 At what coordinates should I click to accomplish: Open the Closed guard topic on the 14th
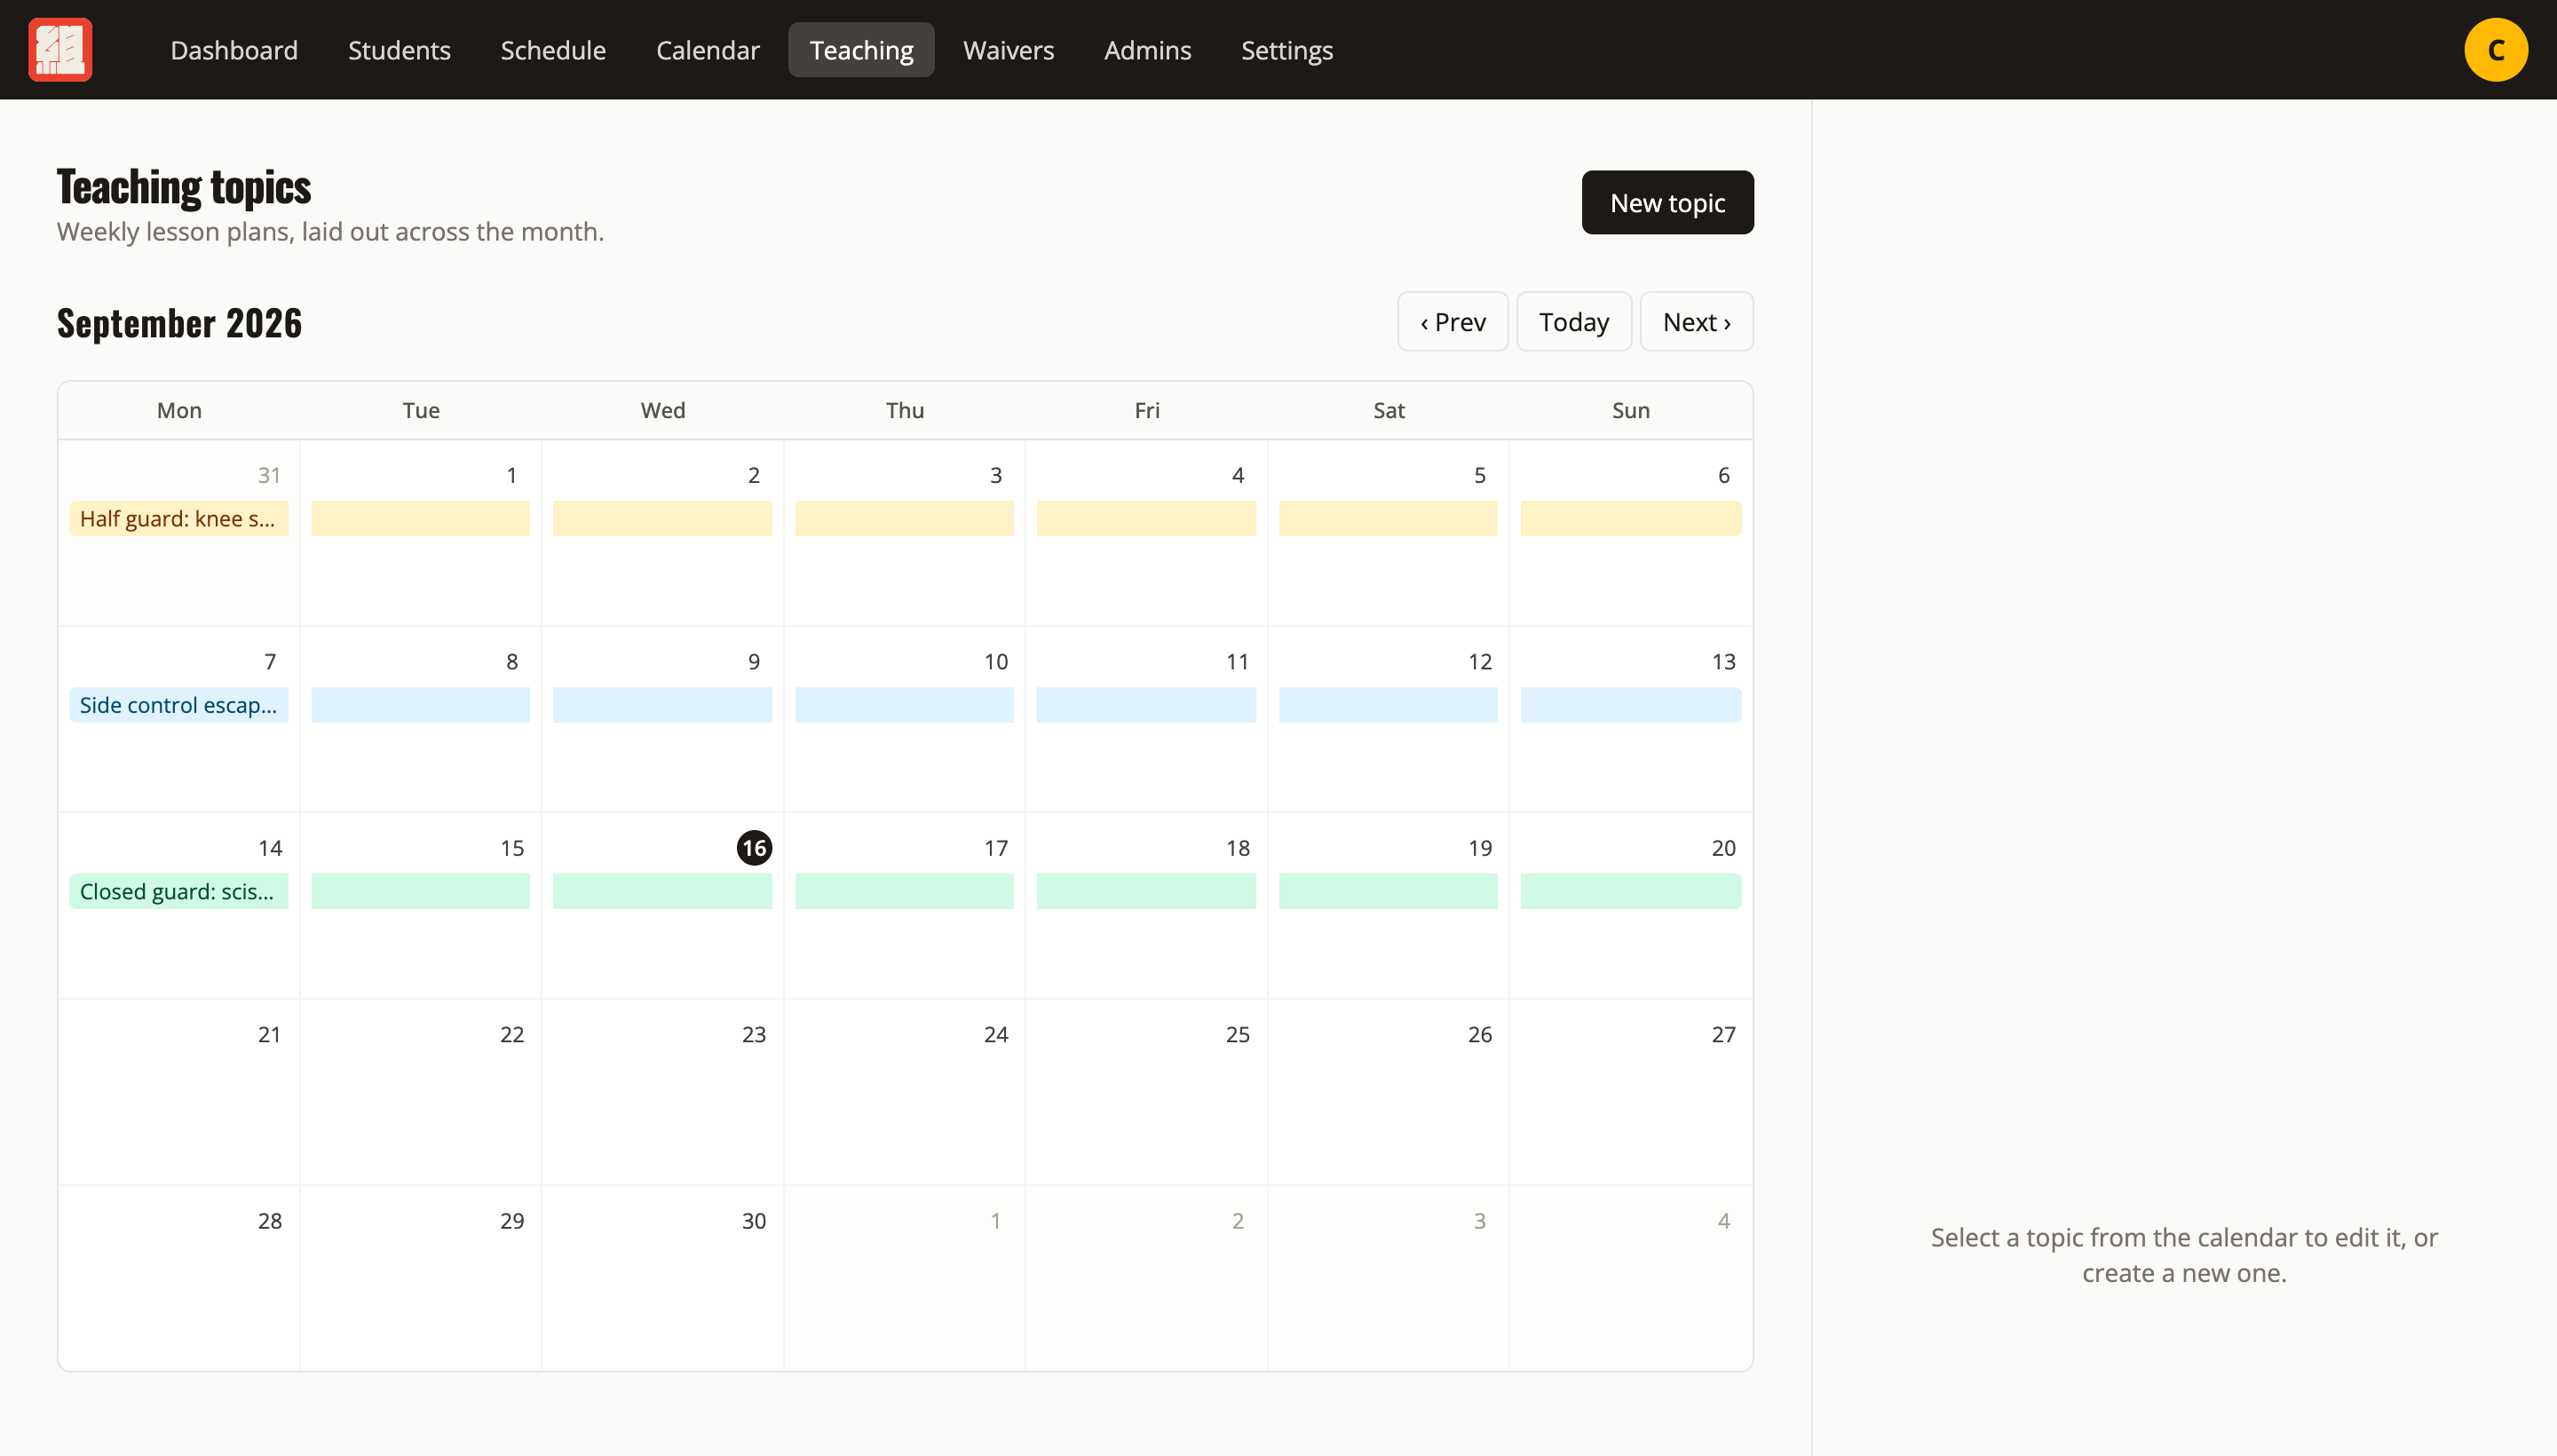[x=179, y=892]
